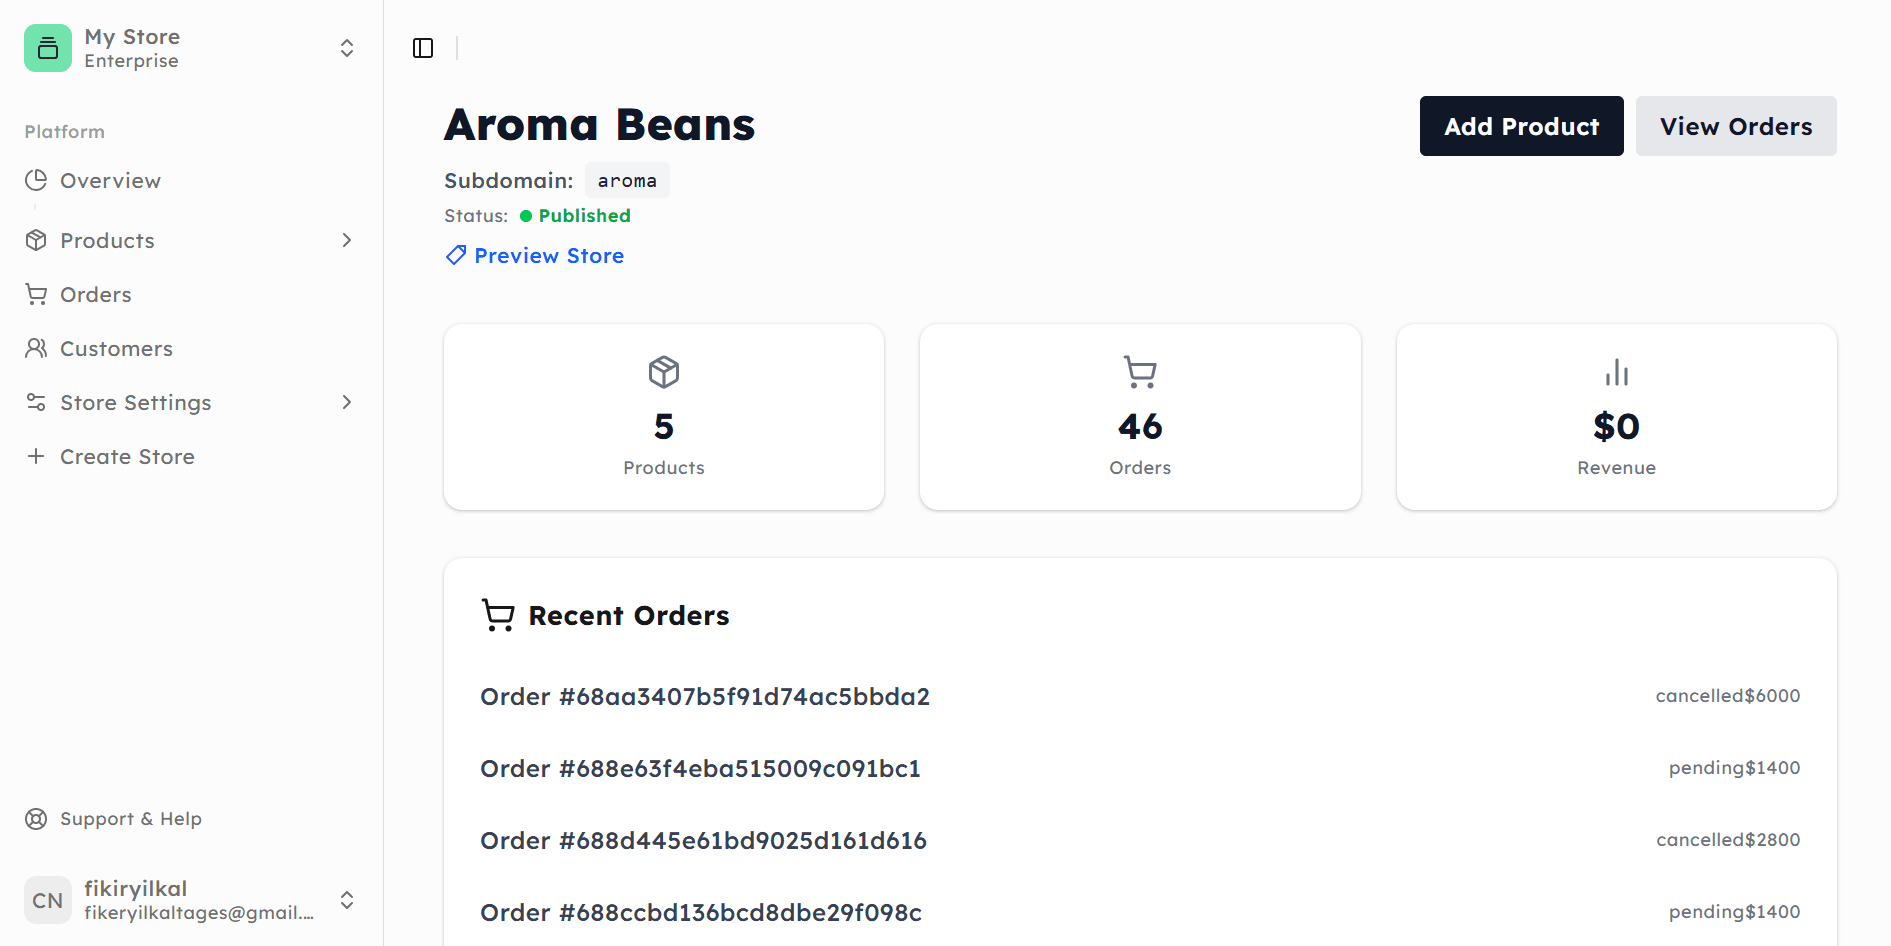Toggle the sidebar panel icon

pyautogui.click(x=423, y=48)
